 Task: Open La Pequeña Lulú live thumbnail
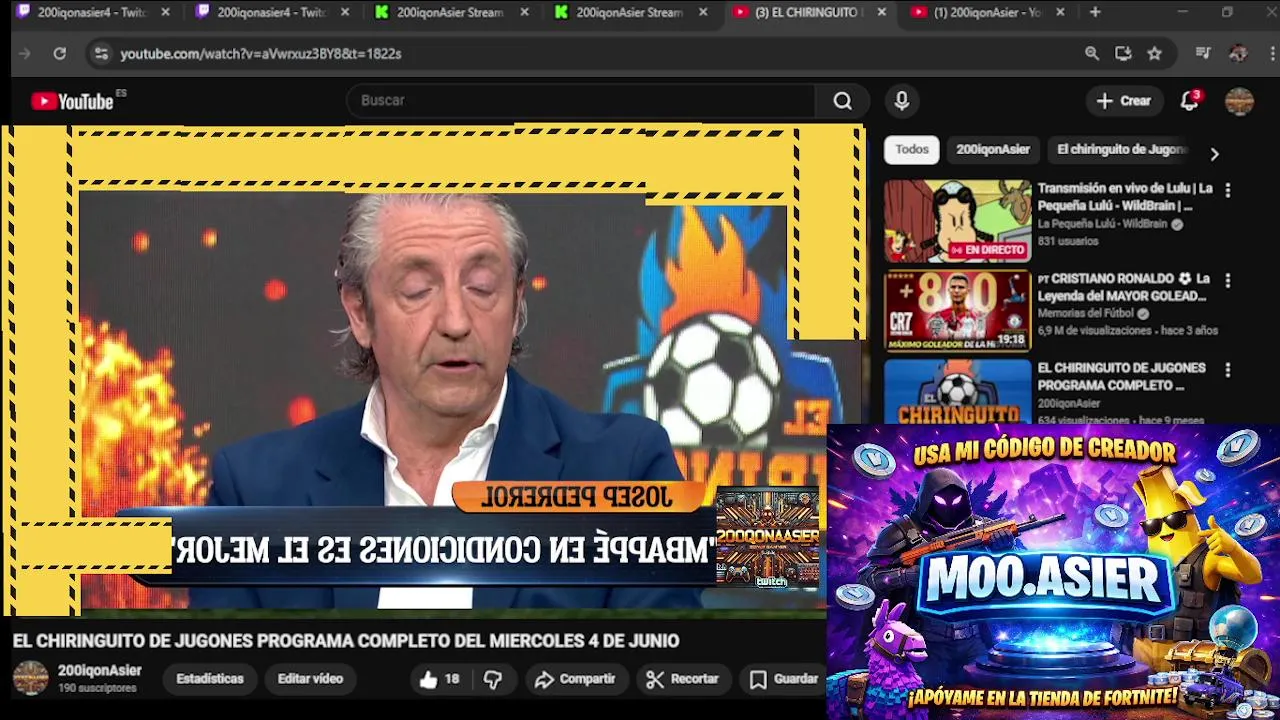point(957,221)
